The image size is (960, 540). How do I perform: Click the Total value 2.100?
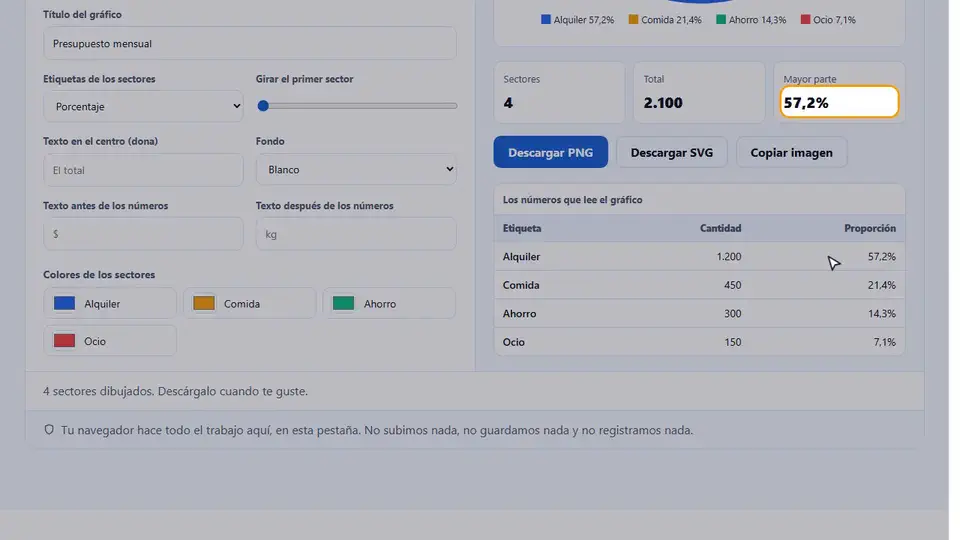click(x=663, y=103)
